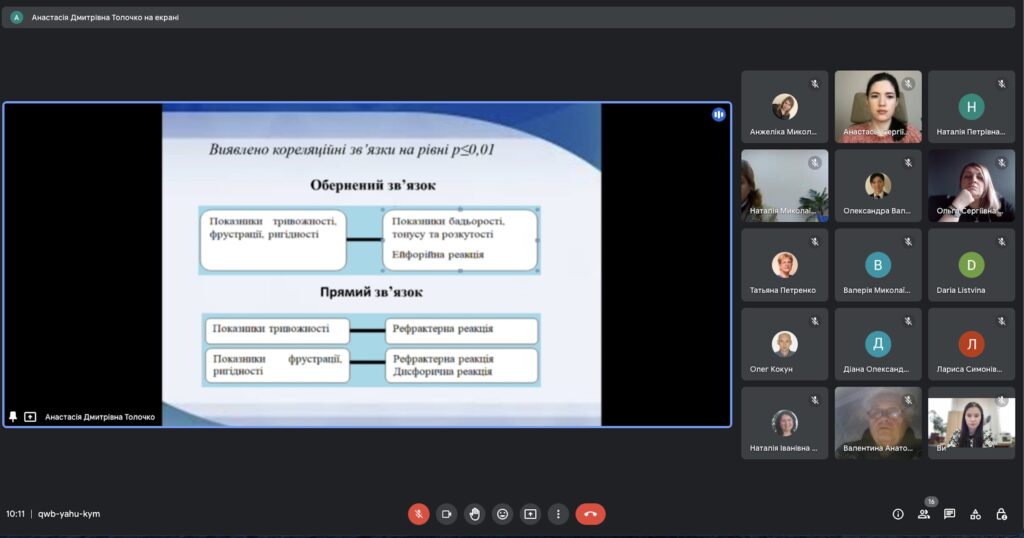
Task: Open the Activities panel
Action: [976, 514]
